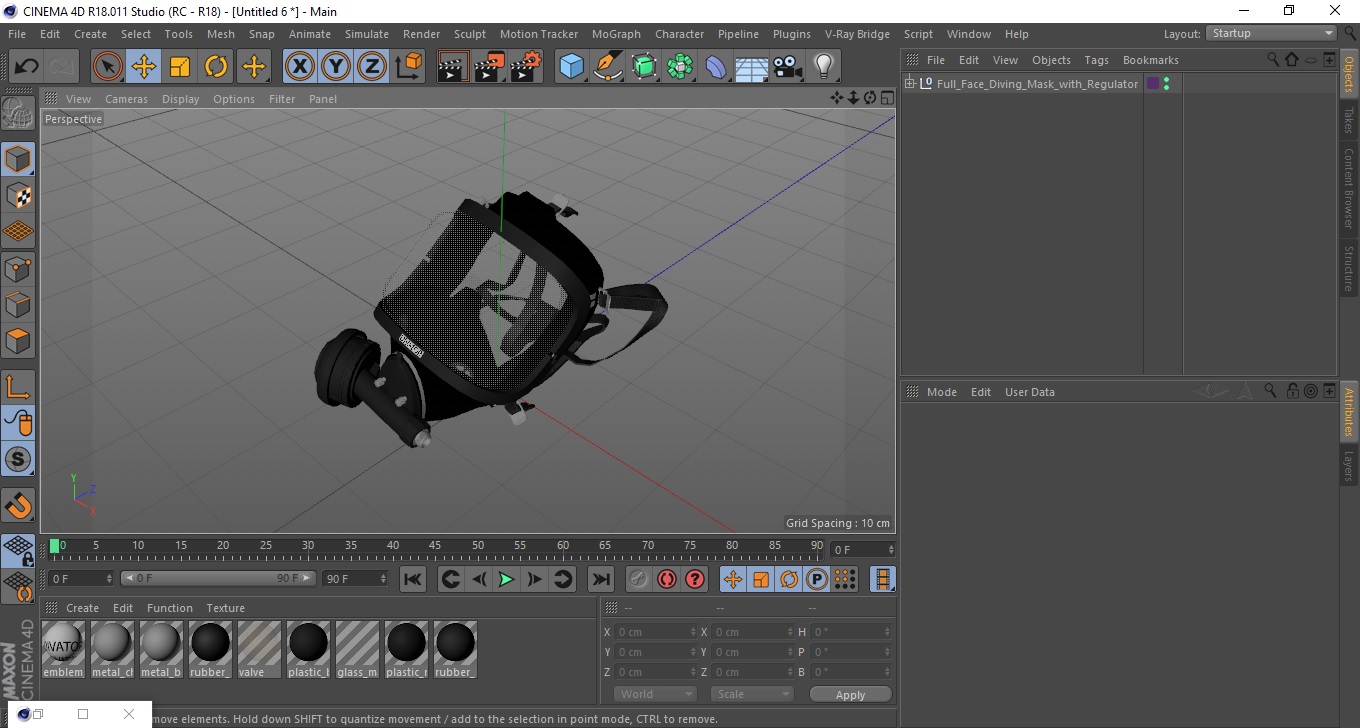The image size is (1360, 728).
Task: Switch to Model mode
Action: coord(18,159)
